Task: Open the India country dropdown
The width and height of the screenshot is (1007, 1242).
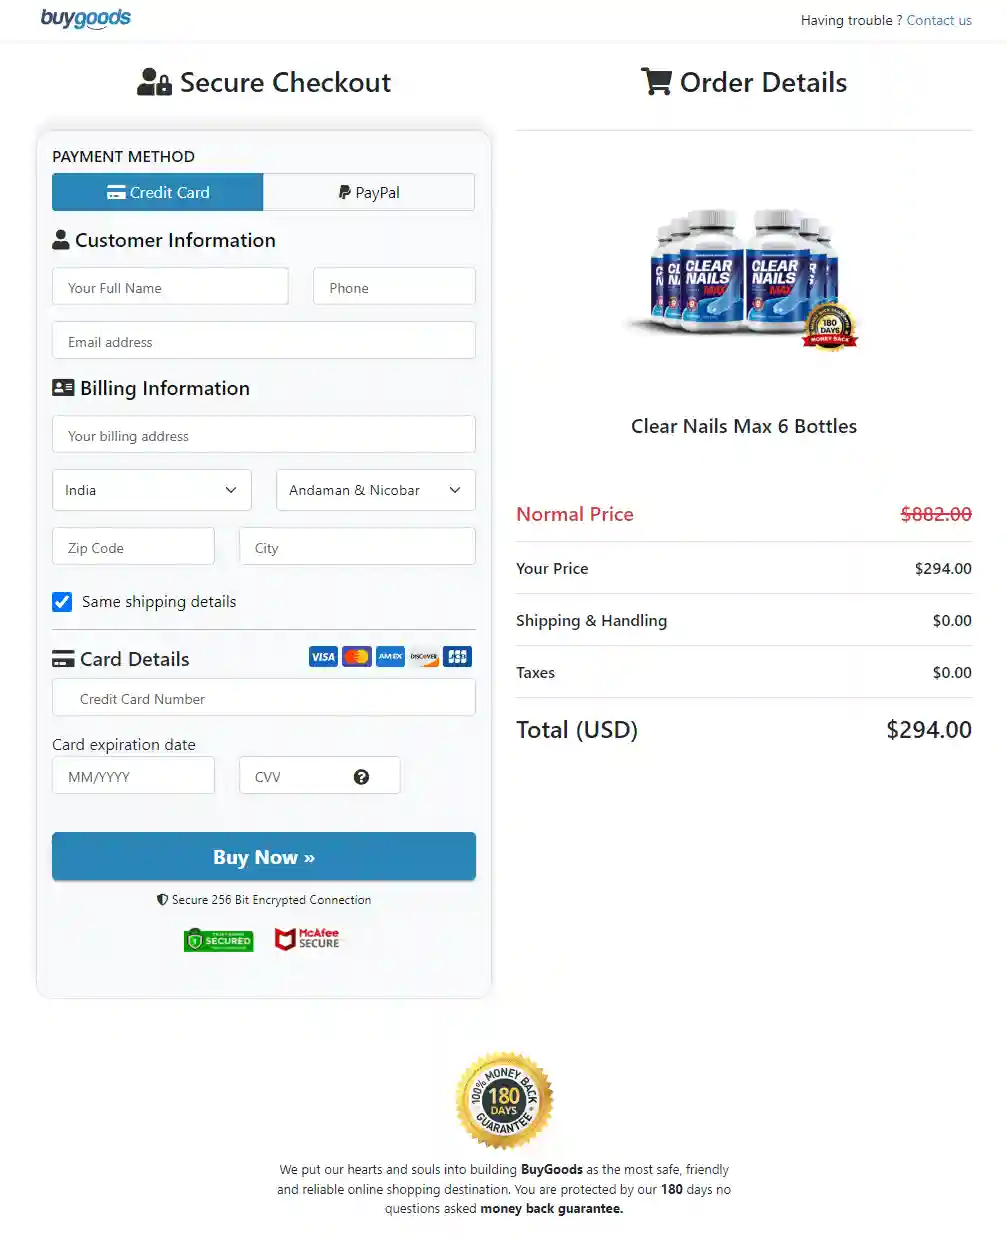Action: [151, 490]
